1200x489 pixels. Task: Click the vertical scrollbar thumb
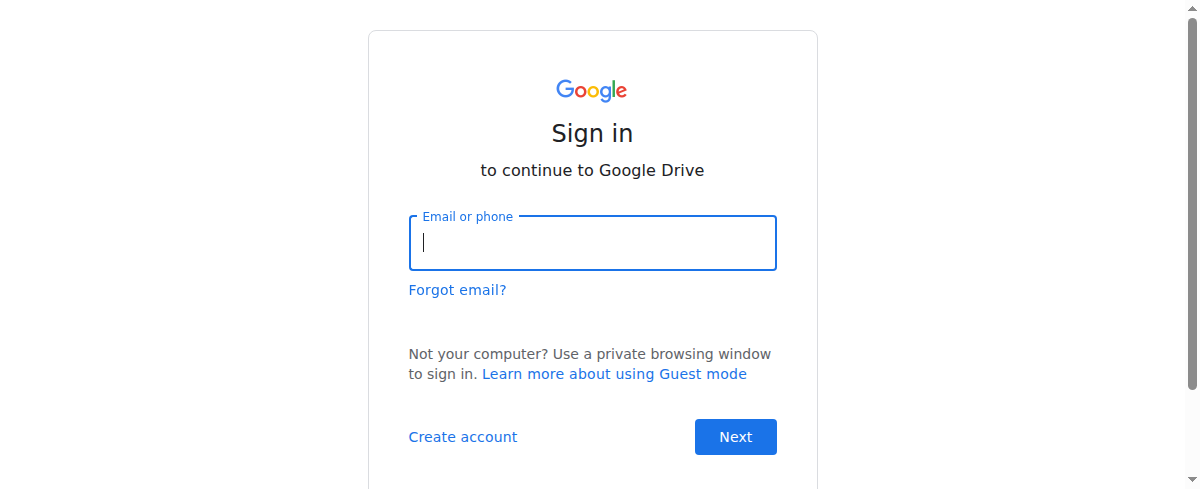click(1192, 200)
